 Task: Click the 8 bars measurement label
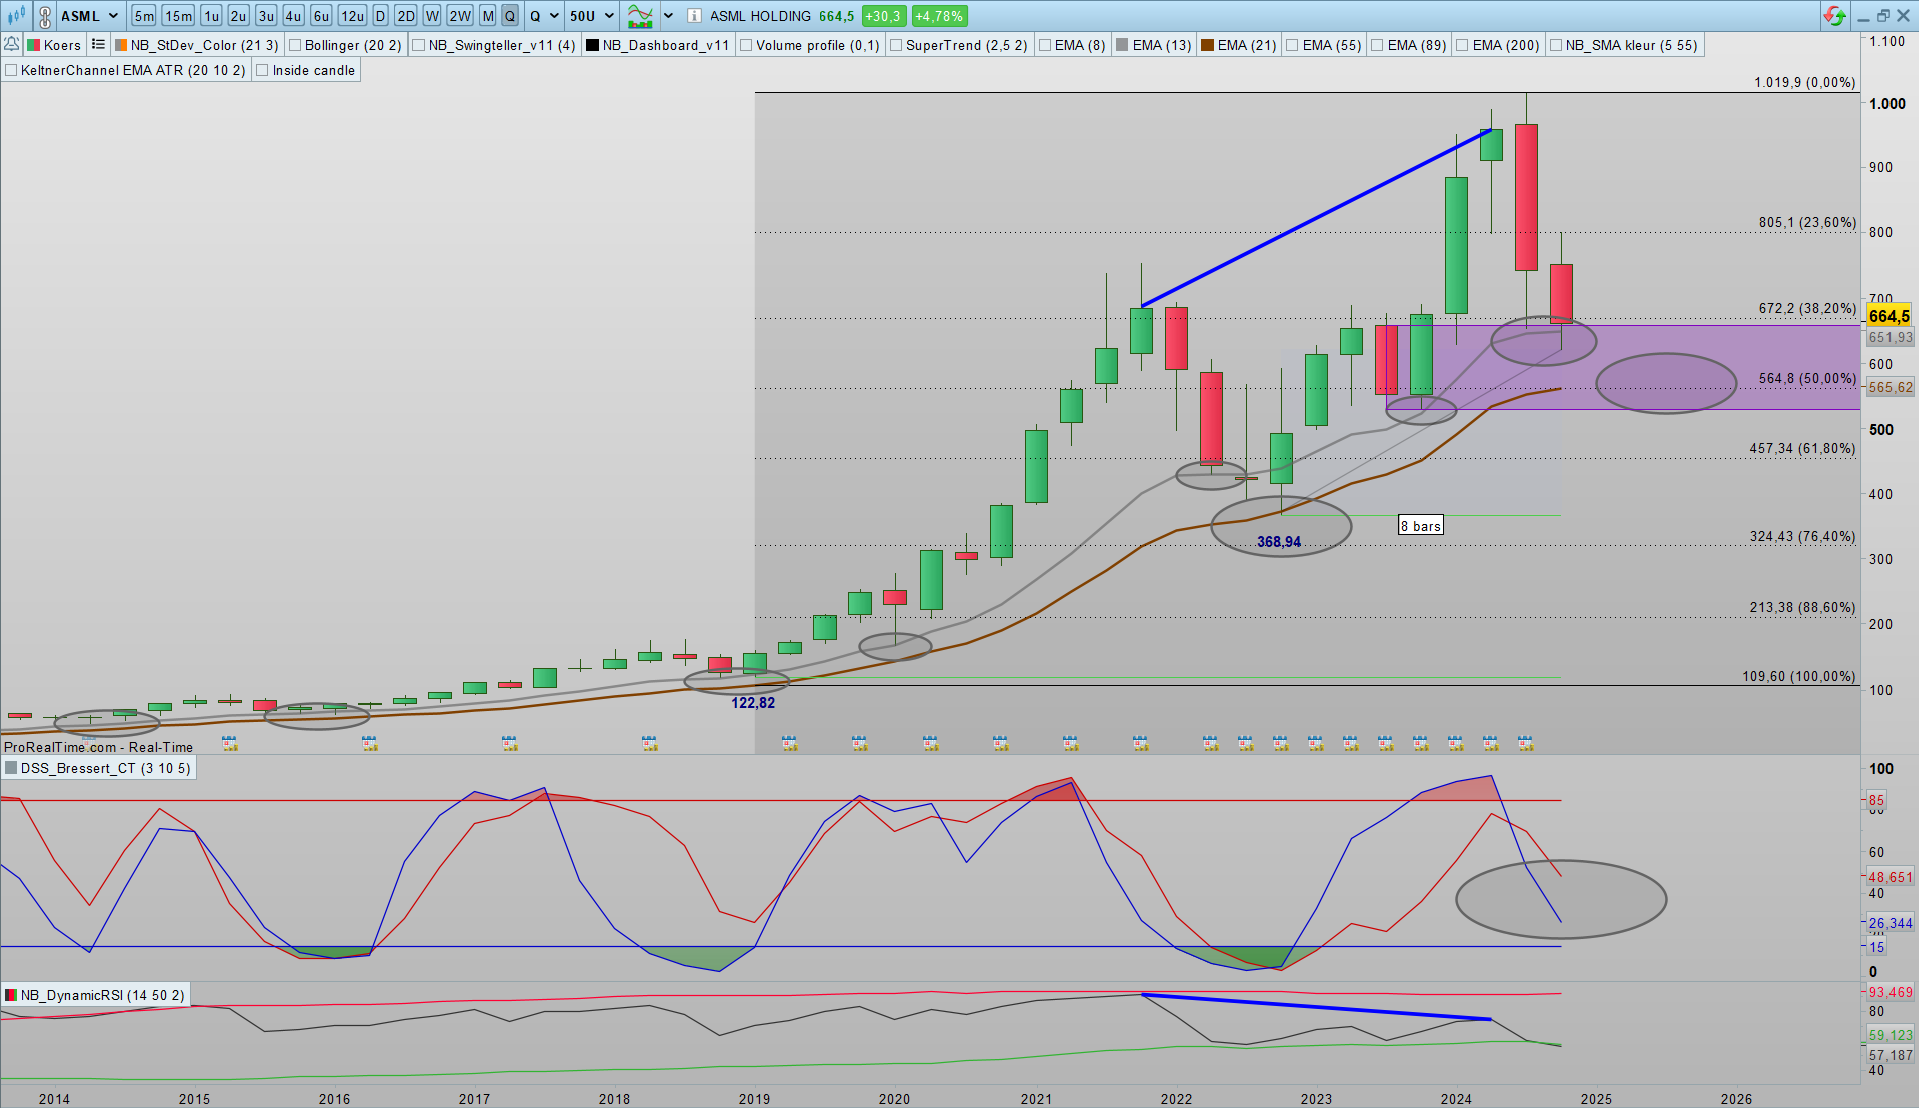[1420, 526]
